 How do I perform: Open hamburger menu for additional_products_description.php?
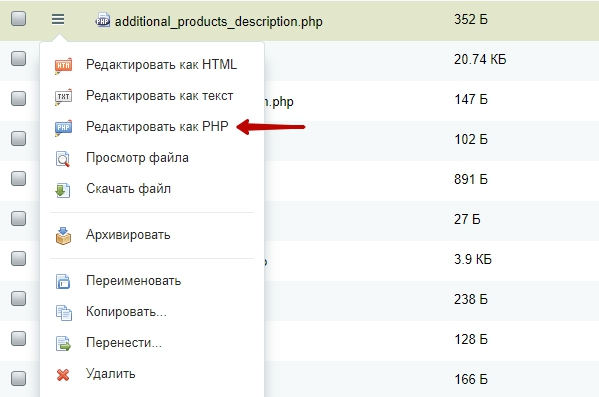(x=58, y=19)
